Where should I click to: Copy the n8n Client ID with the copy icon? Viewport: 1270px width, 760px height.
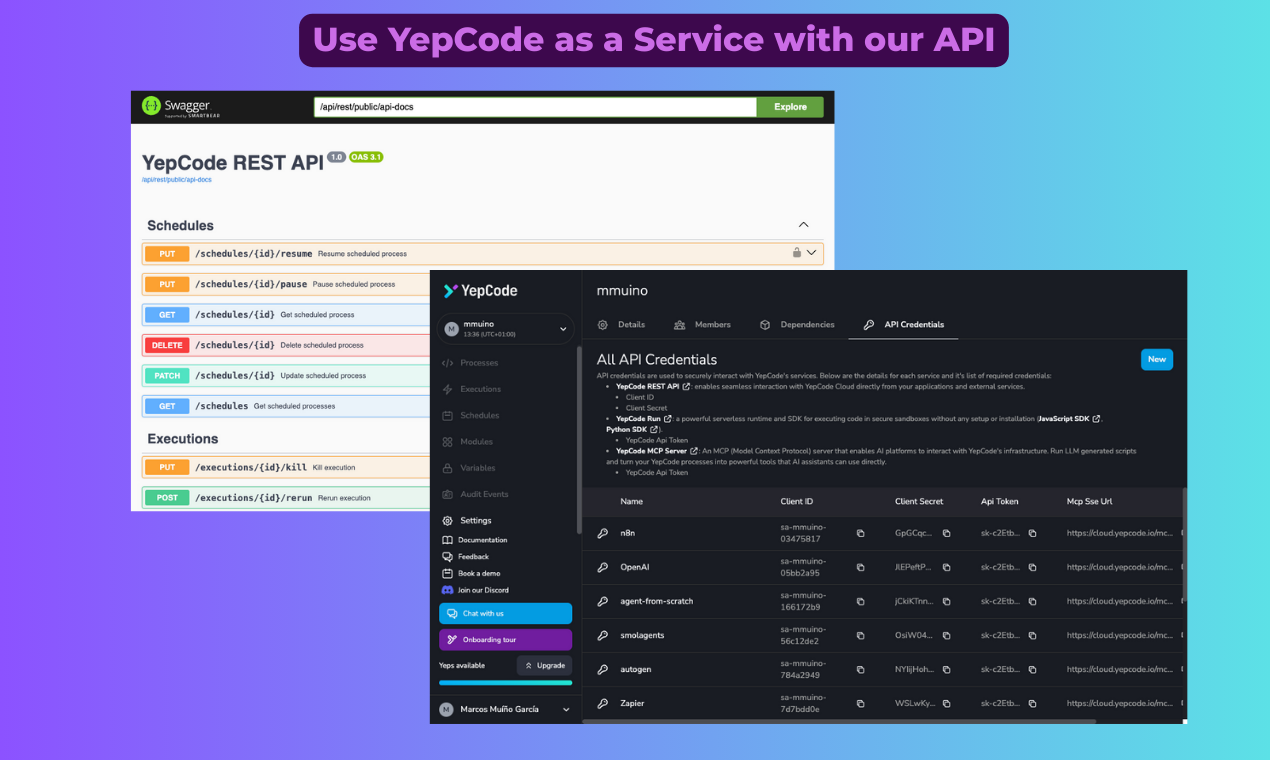pos(861,533)
